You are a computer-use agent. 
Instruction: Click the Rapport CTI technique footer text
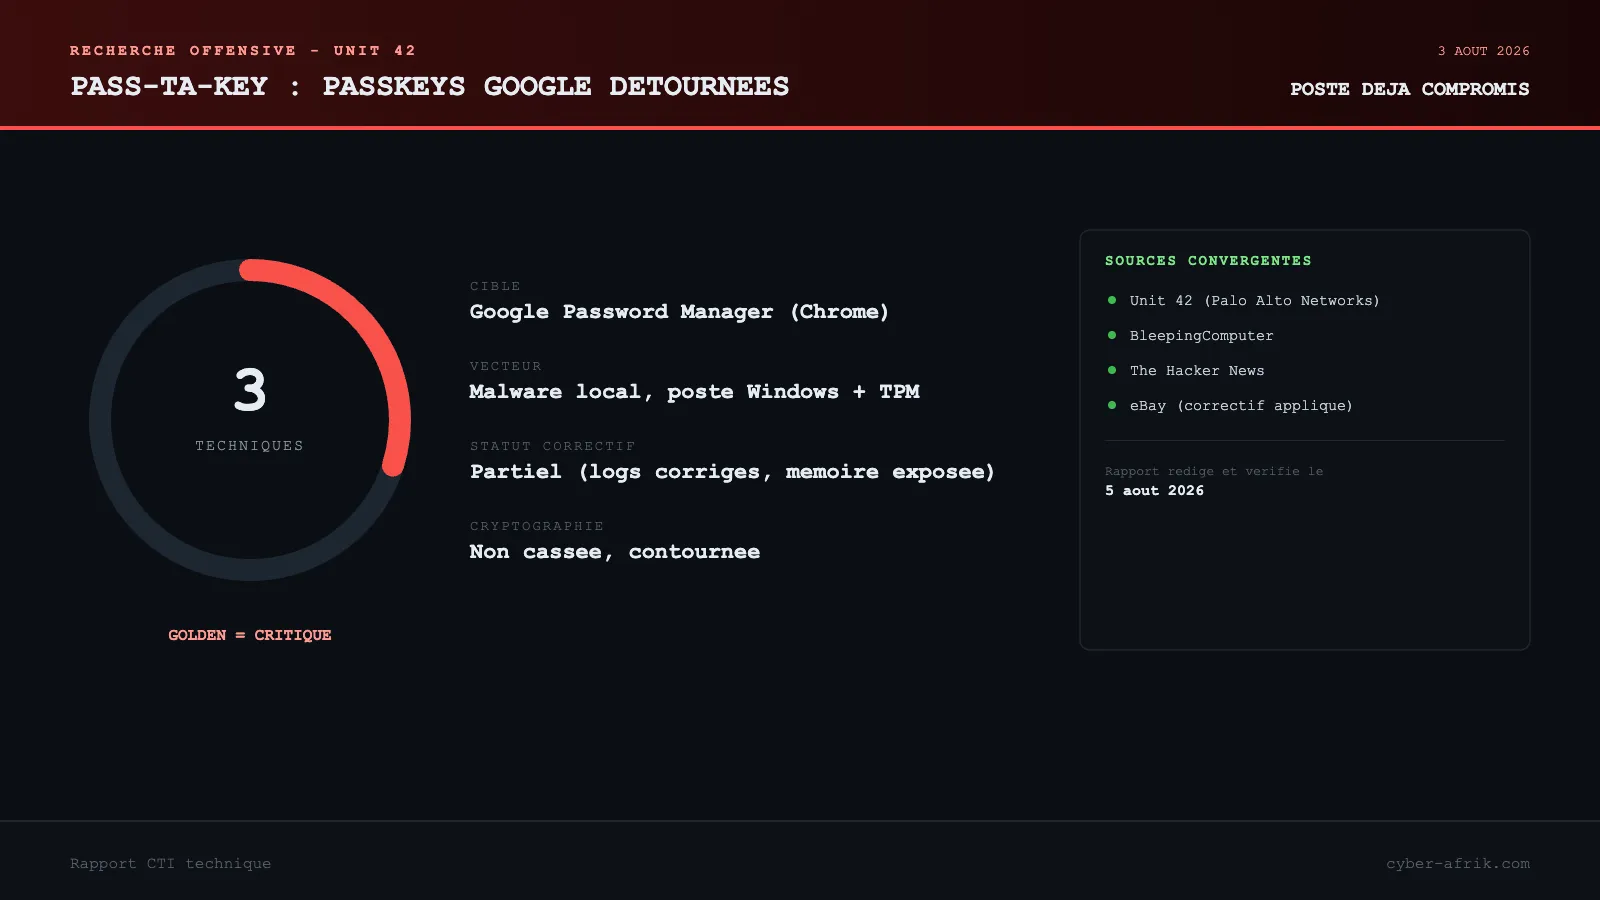click(x=170, y=864)
